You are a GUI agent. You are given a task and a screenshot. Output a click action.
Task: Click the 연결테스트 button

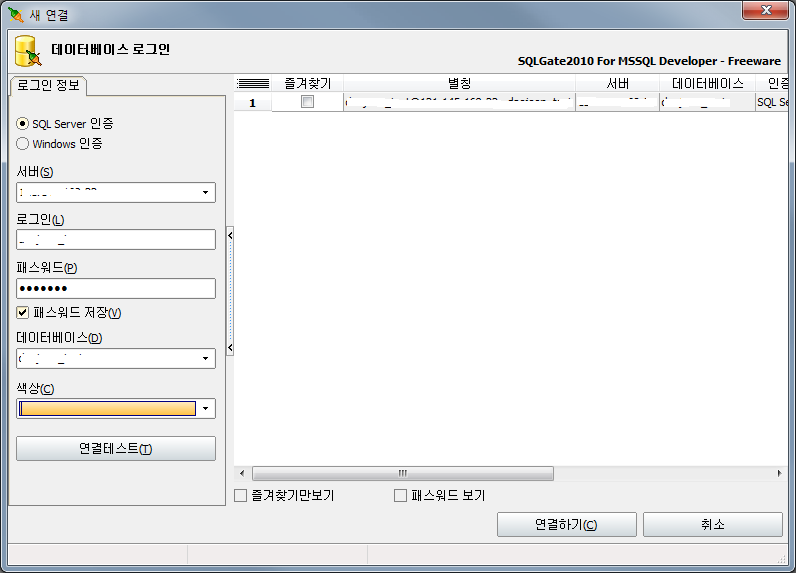point(116,449)
